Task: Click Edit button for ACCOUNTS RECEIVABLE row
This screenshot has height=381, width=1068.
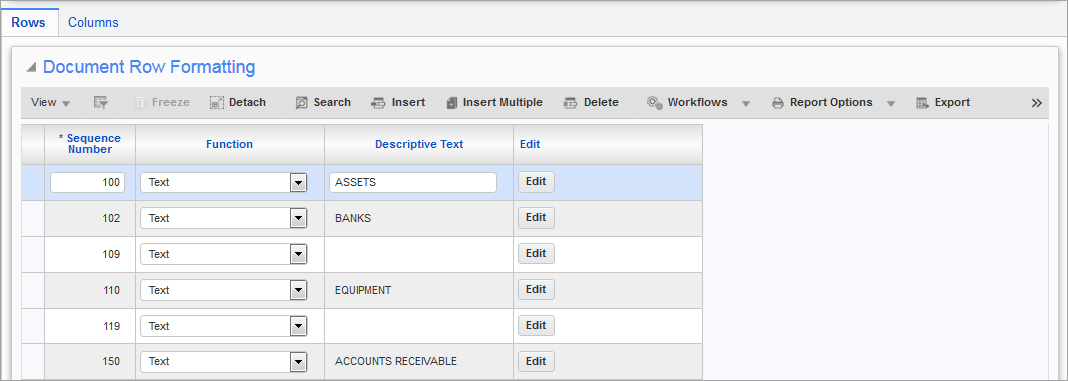Action: [536, 361]
